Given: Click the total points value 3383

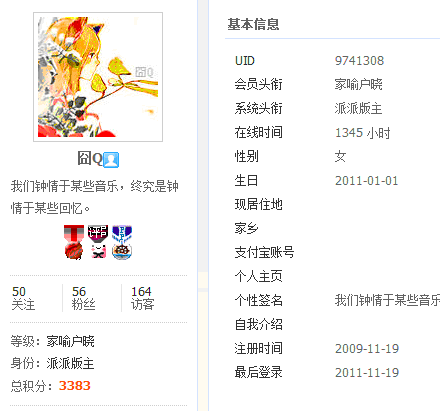Looking at the screenshot, I should (x=75, y=386).
